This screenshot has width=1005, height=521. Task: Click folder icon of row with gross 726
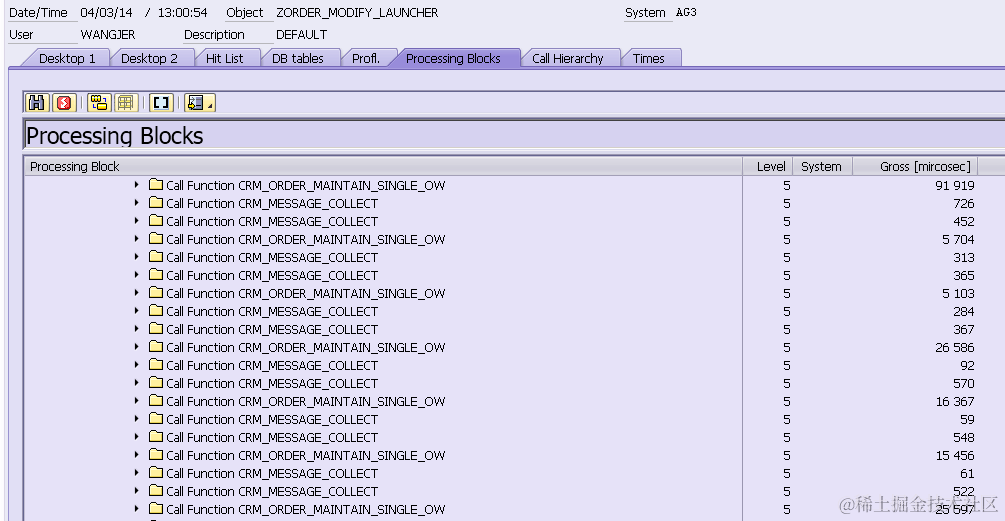point(156,203)
